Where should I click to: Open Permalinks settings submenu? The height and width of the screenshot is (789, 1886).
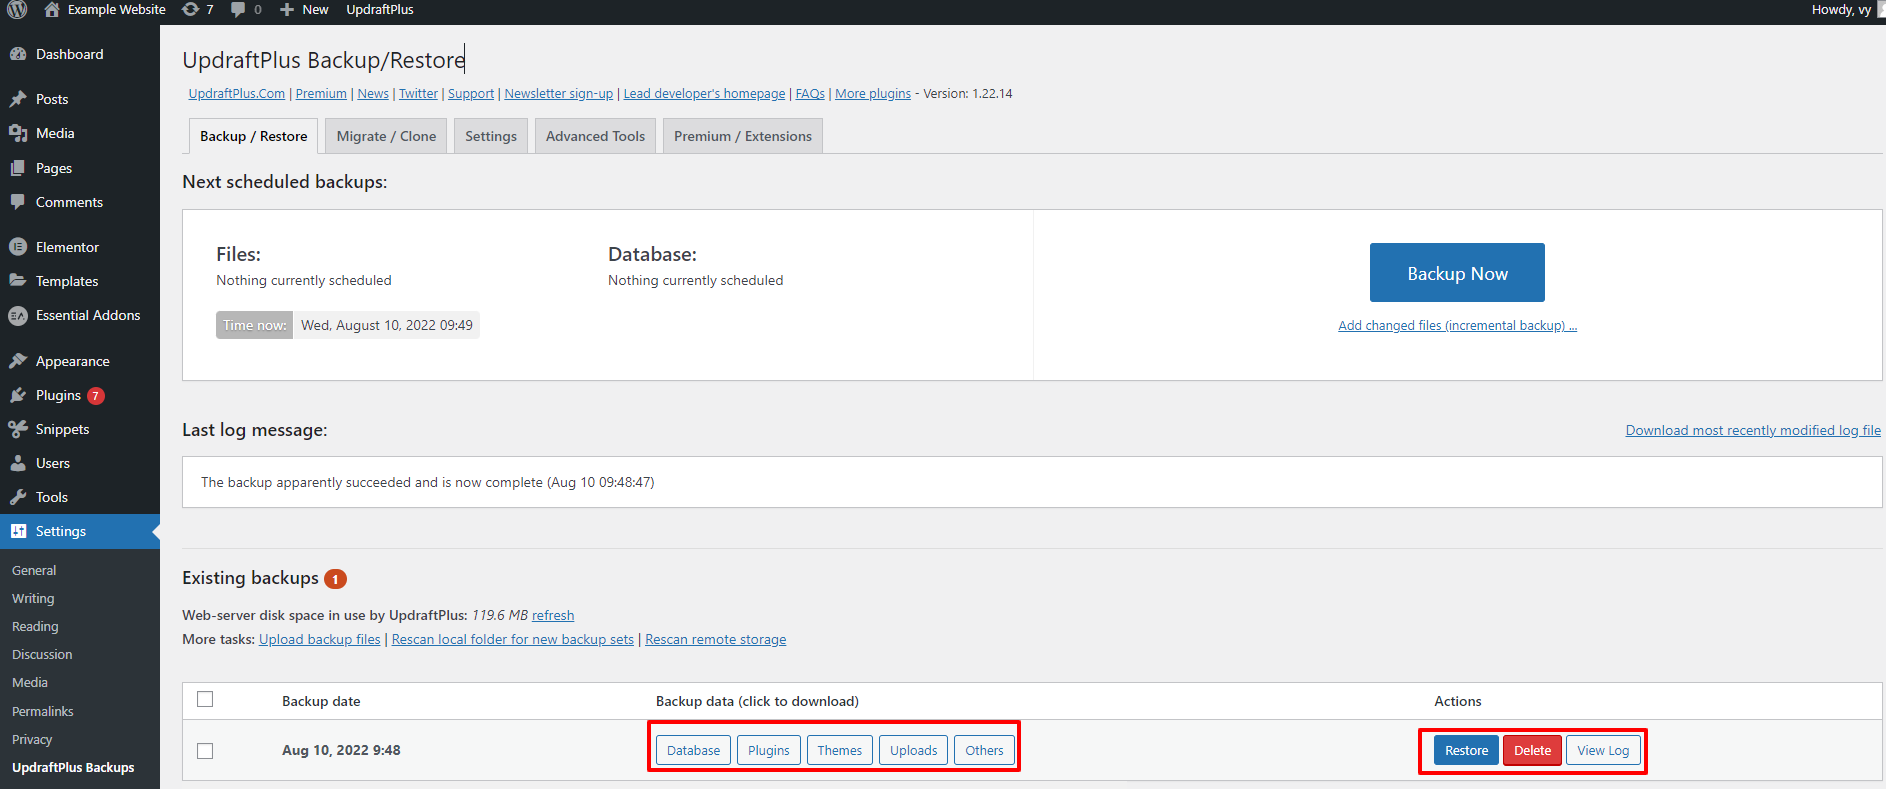coord(43,711)
